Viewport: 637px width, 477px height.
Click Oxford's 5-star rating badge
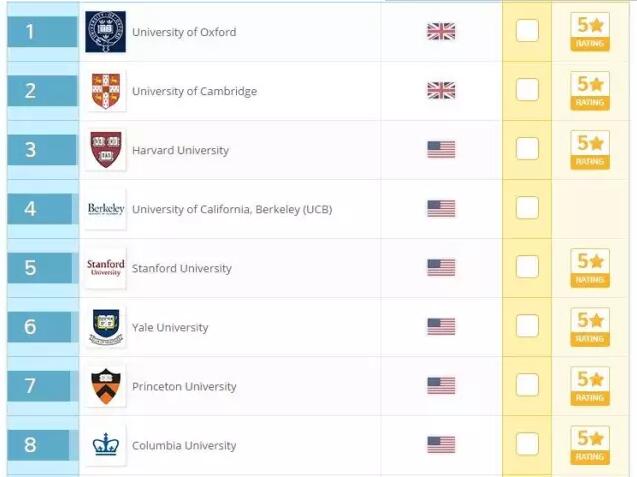[x=590, y=31]
